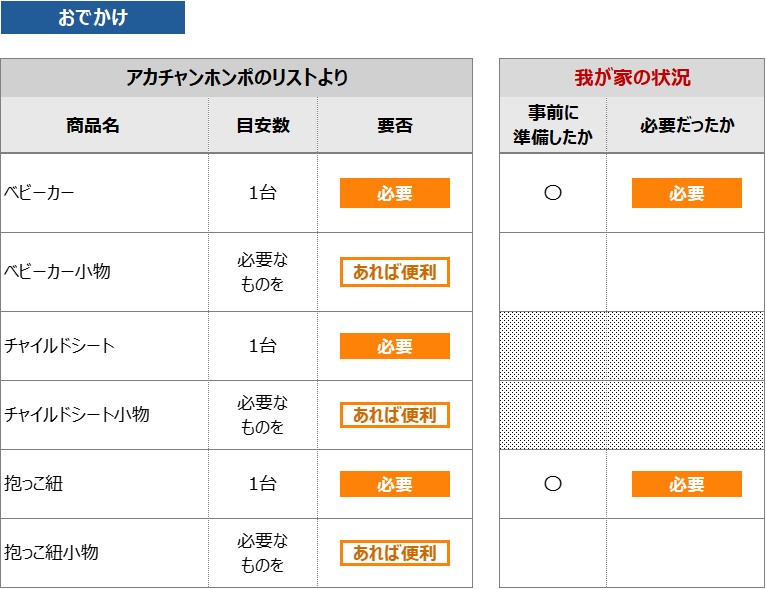Click the 必要 badge for チャイルドシート
766x589 pixels.
pyautogui.click(x=395, y=346)
